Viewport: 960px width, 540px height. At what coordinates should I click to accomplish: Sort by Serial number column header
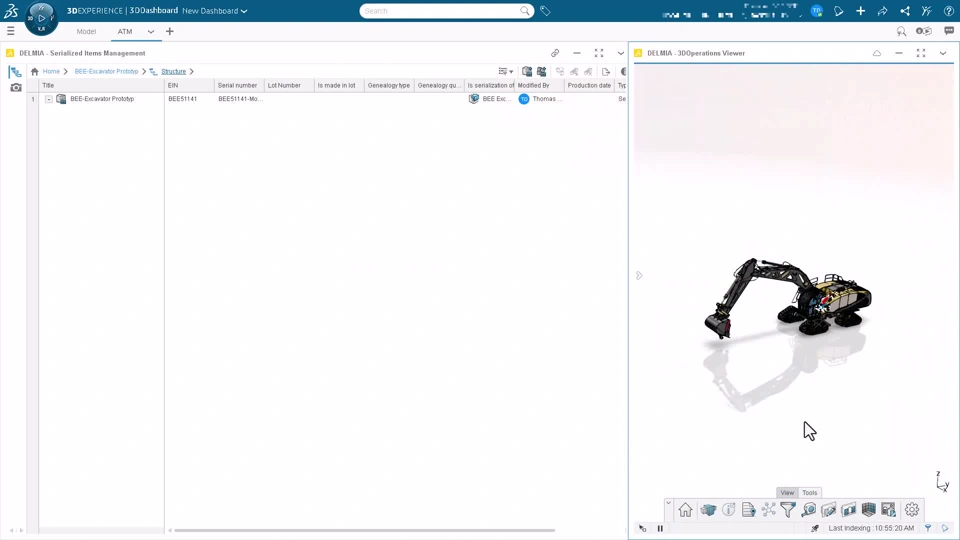[239, 85]
